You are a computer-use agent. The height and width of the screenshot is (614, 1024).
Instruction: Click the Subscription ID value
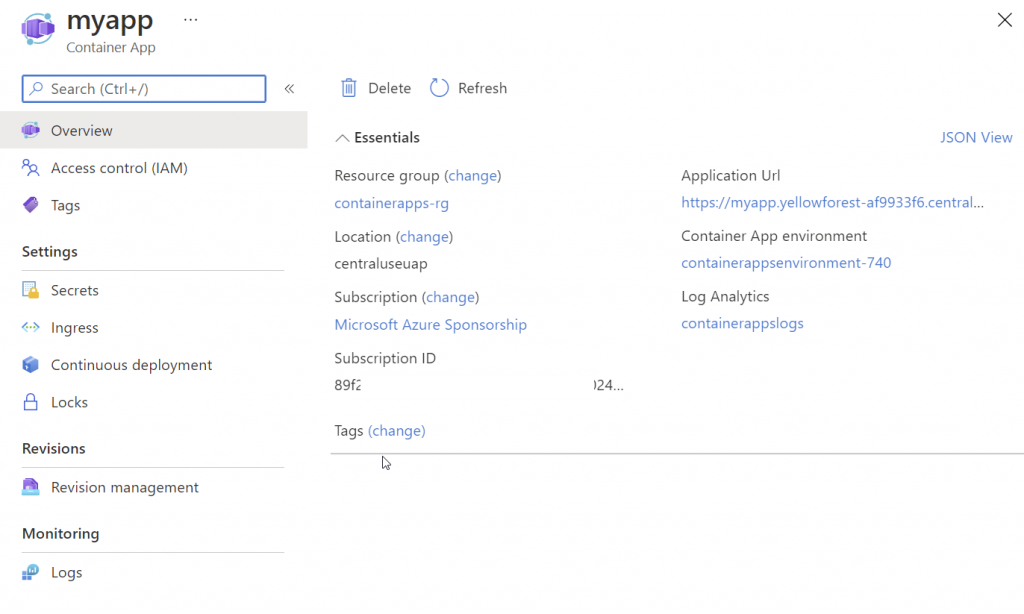[479, 385]
